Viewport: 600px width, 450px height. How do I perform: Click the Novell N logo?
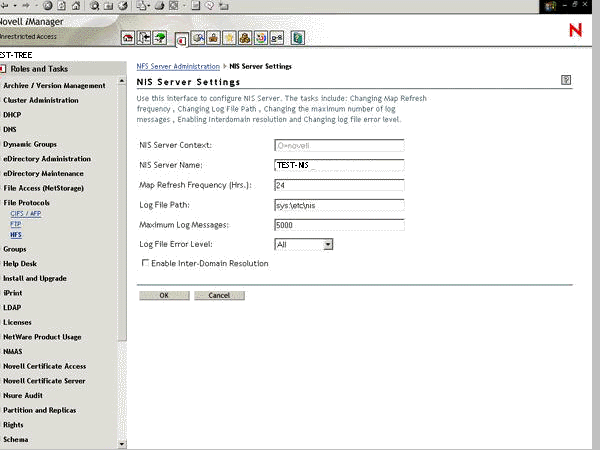coord(575,30)
